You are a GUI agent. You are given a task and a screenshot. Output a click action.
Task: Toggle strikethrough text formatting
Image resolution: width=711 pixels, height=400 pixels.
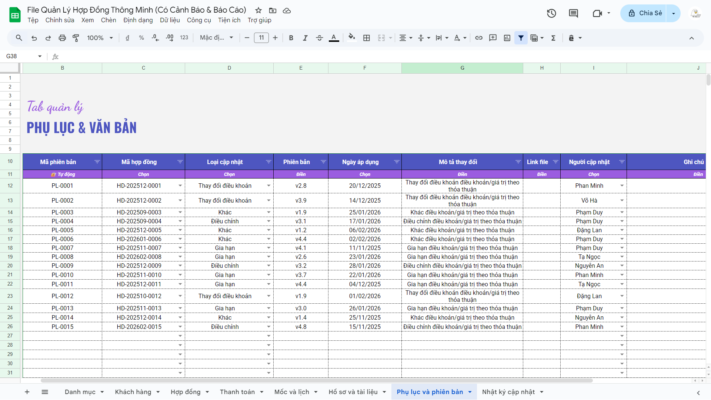pos(320,38)
